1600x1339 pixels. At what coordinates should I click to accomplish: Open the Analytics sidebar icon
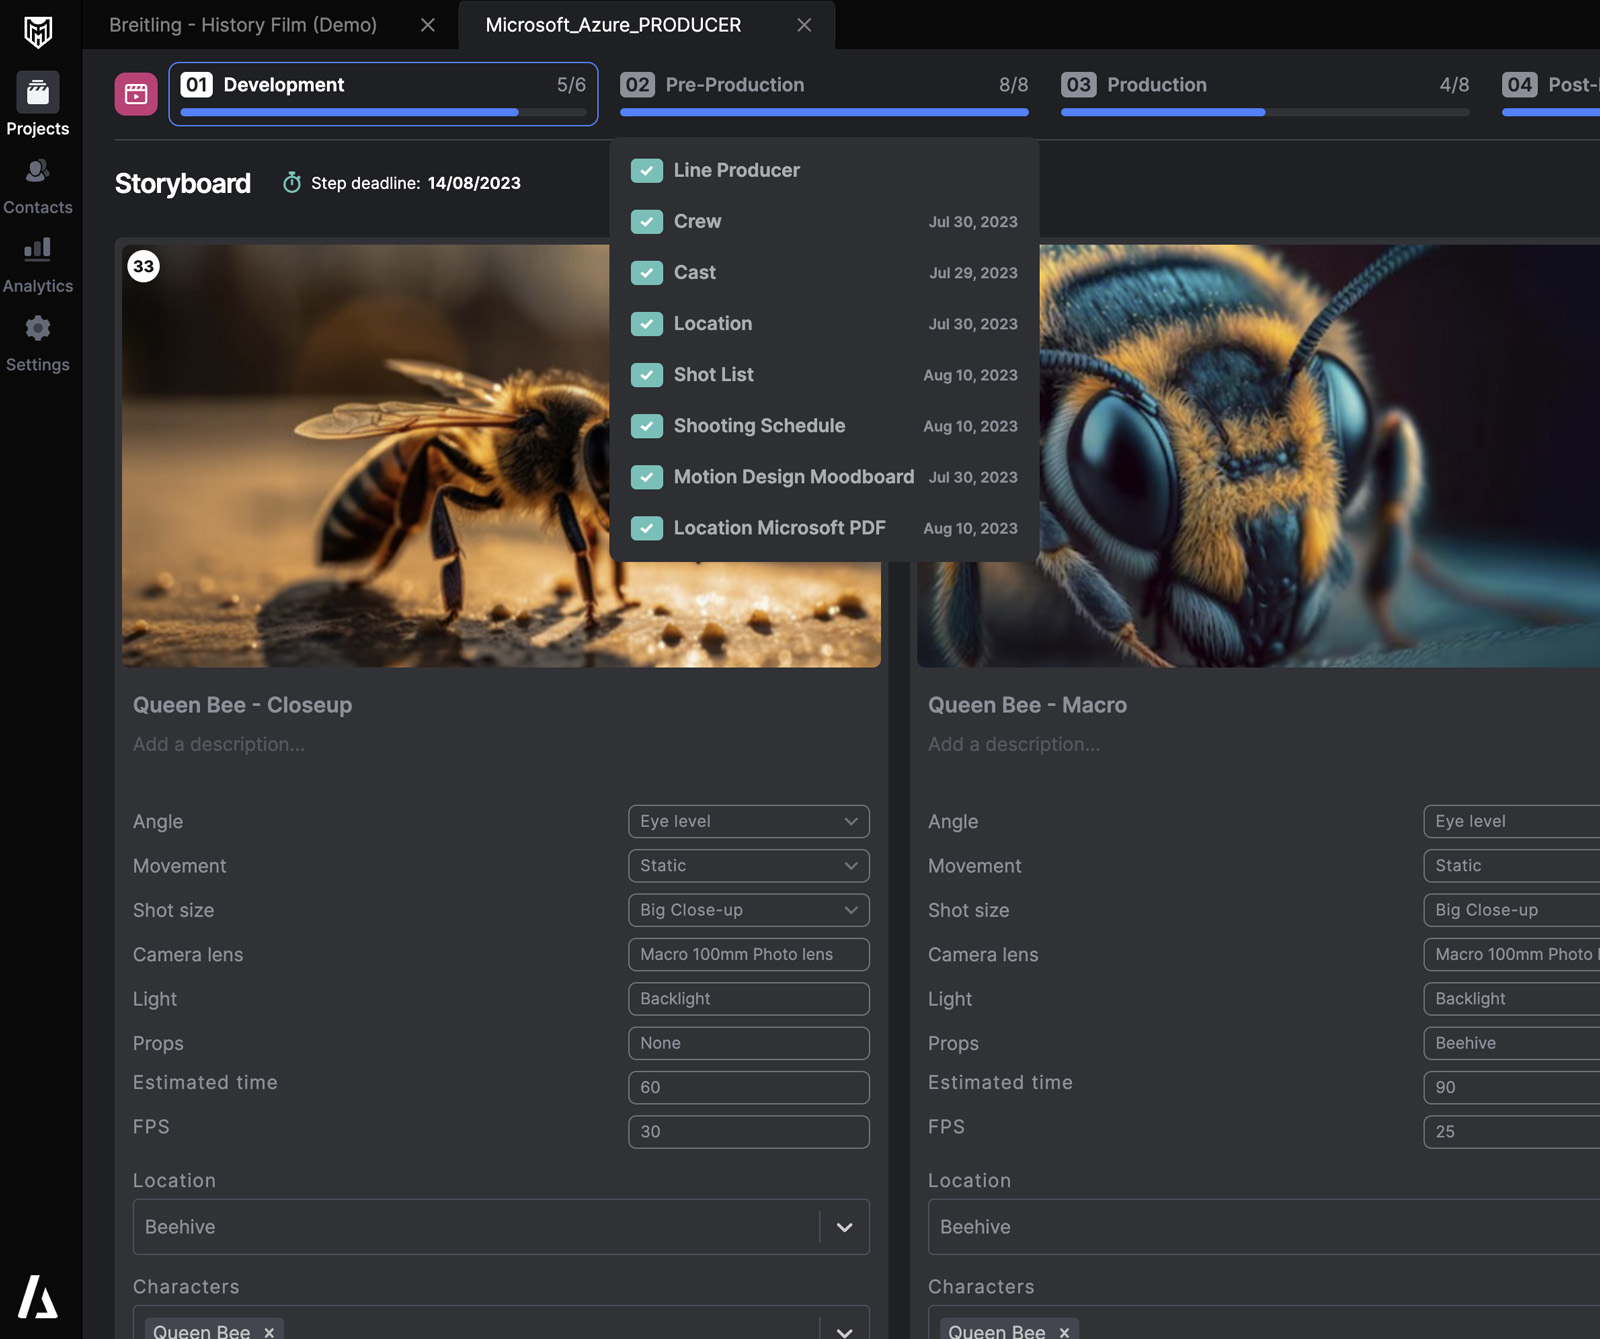[38, 250]
